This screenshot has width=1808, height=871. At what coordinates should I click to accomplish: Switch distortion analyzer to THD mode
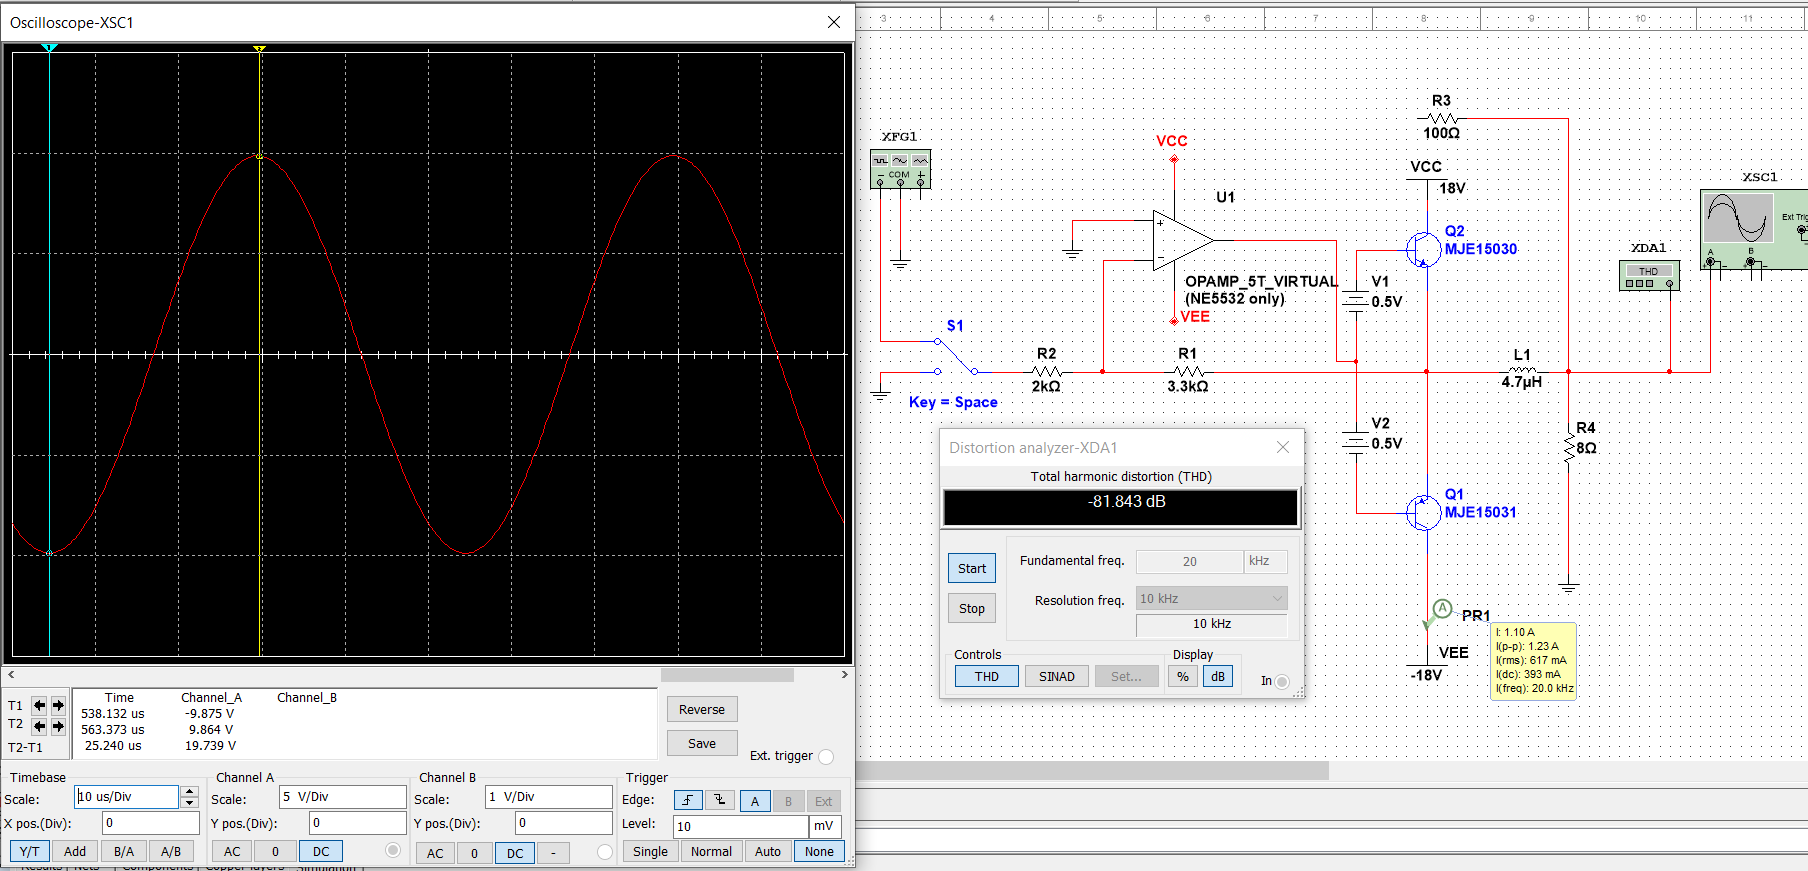(987, 676)
